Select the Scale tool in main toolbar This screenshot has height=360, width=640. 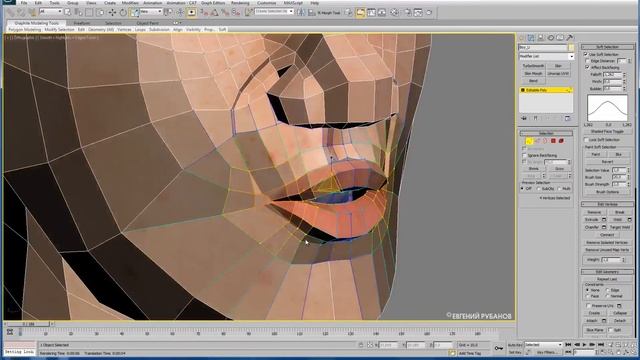click(134, 12)
